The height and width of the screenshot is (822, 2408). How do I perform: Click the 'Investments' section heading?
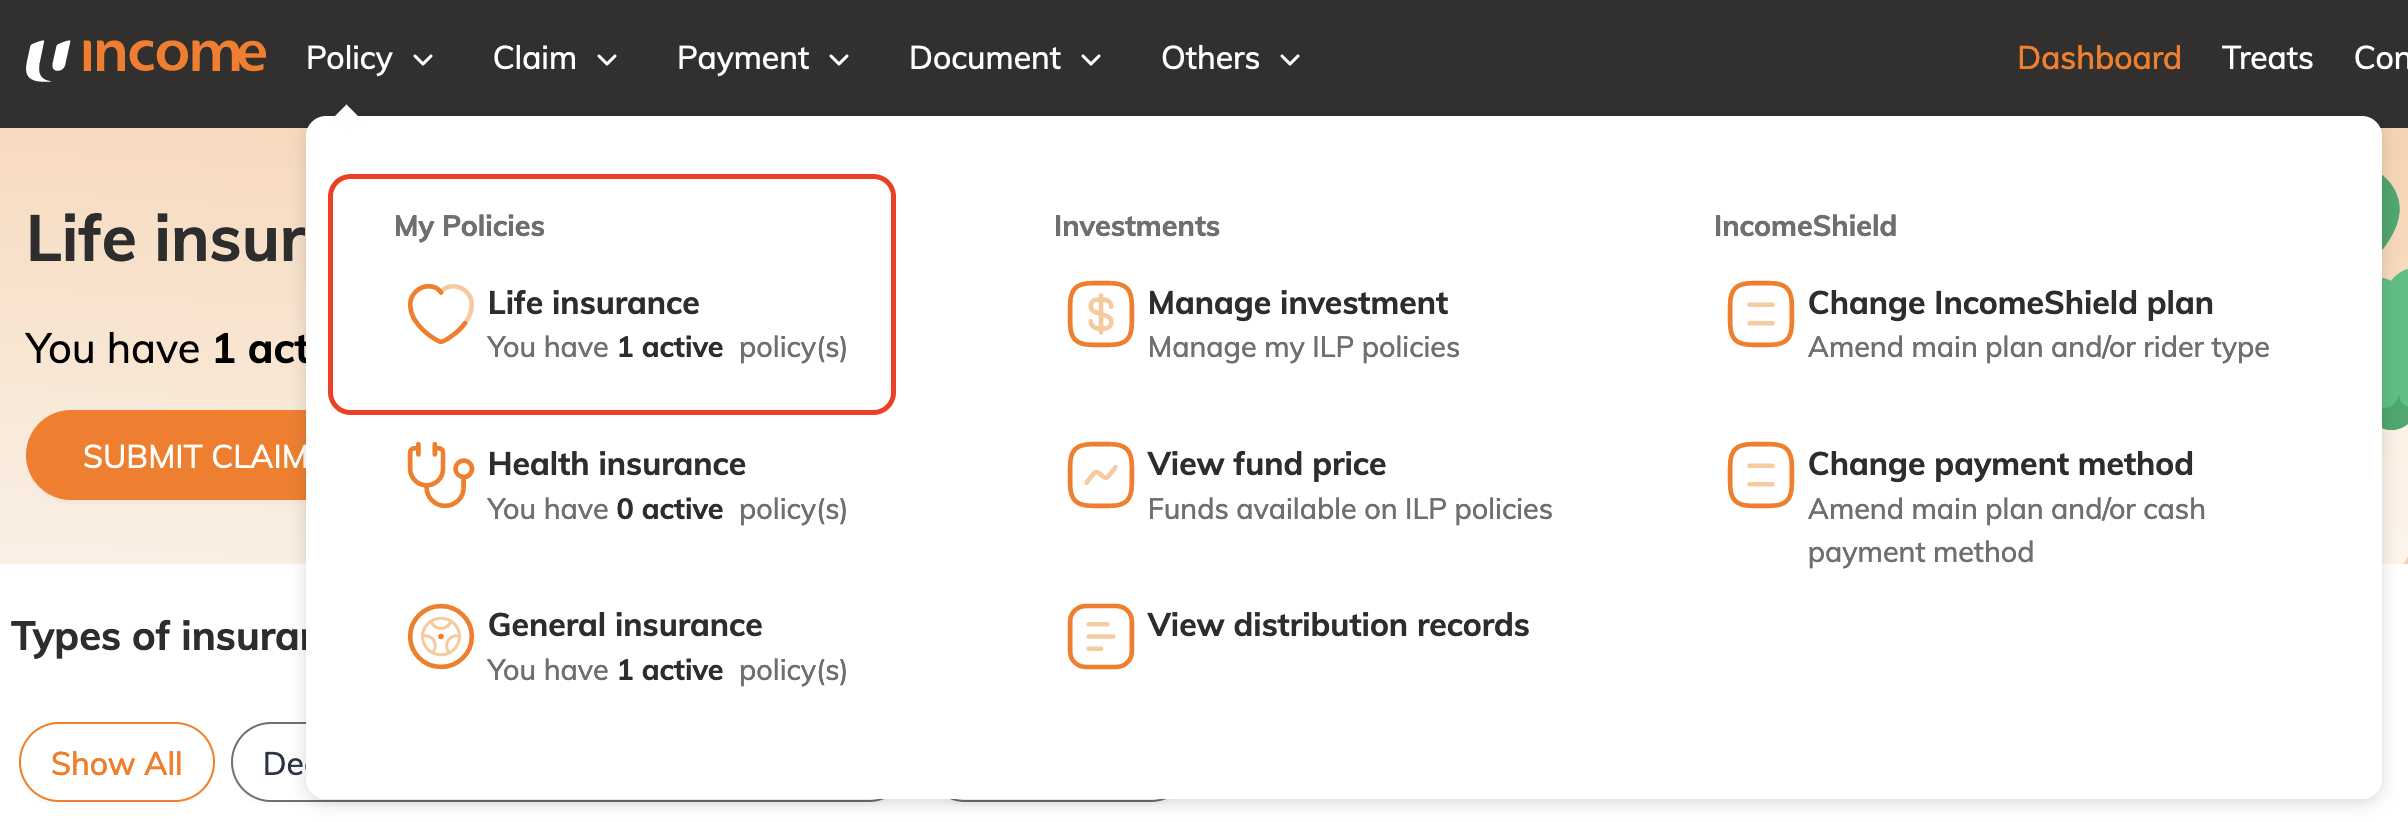(1137, 226)
